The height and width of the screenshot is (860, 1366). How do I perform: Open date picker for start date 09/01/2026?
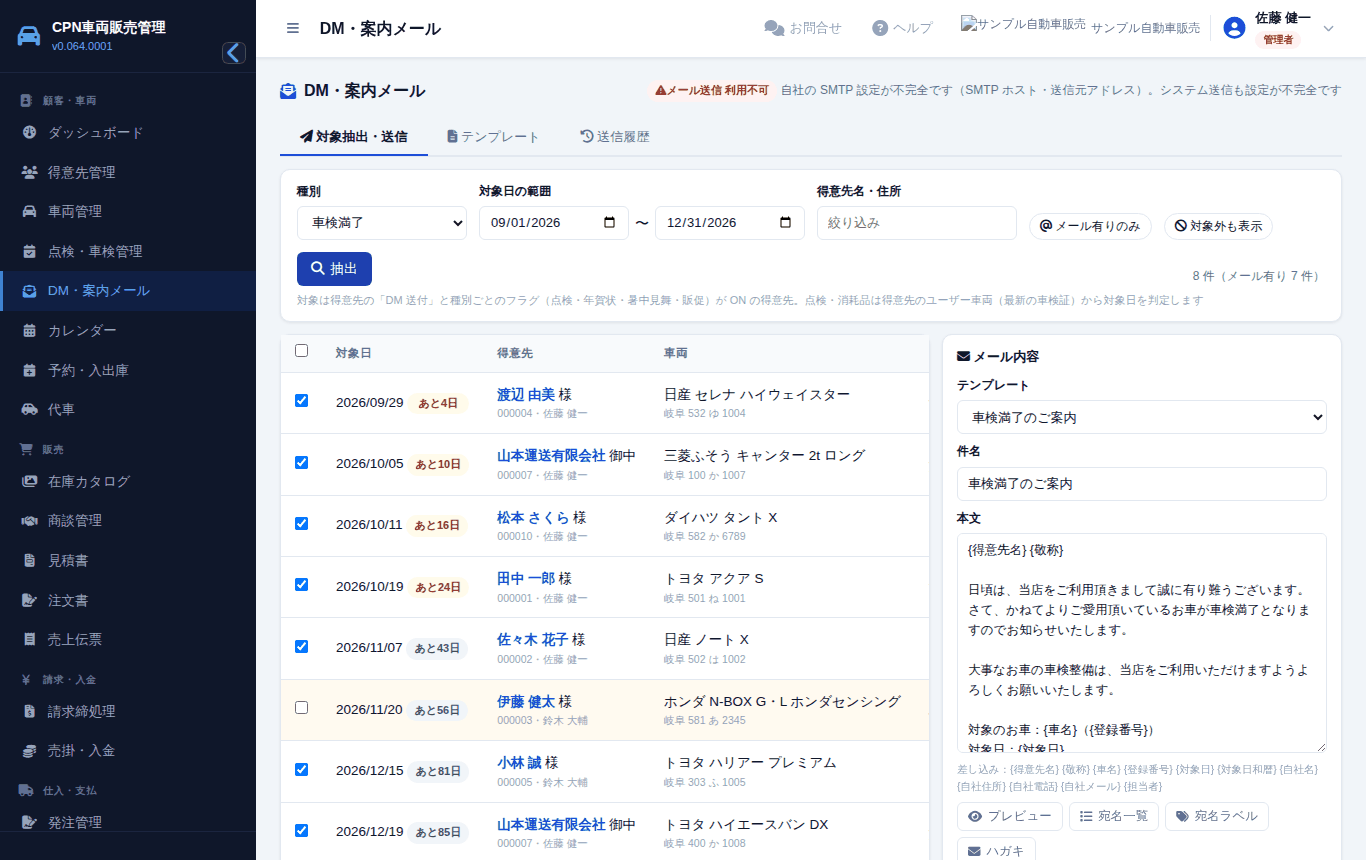[x=610, y=223]
